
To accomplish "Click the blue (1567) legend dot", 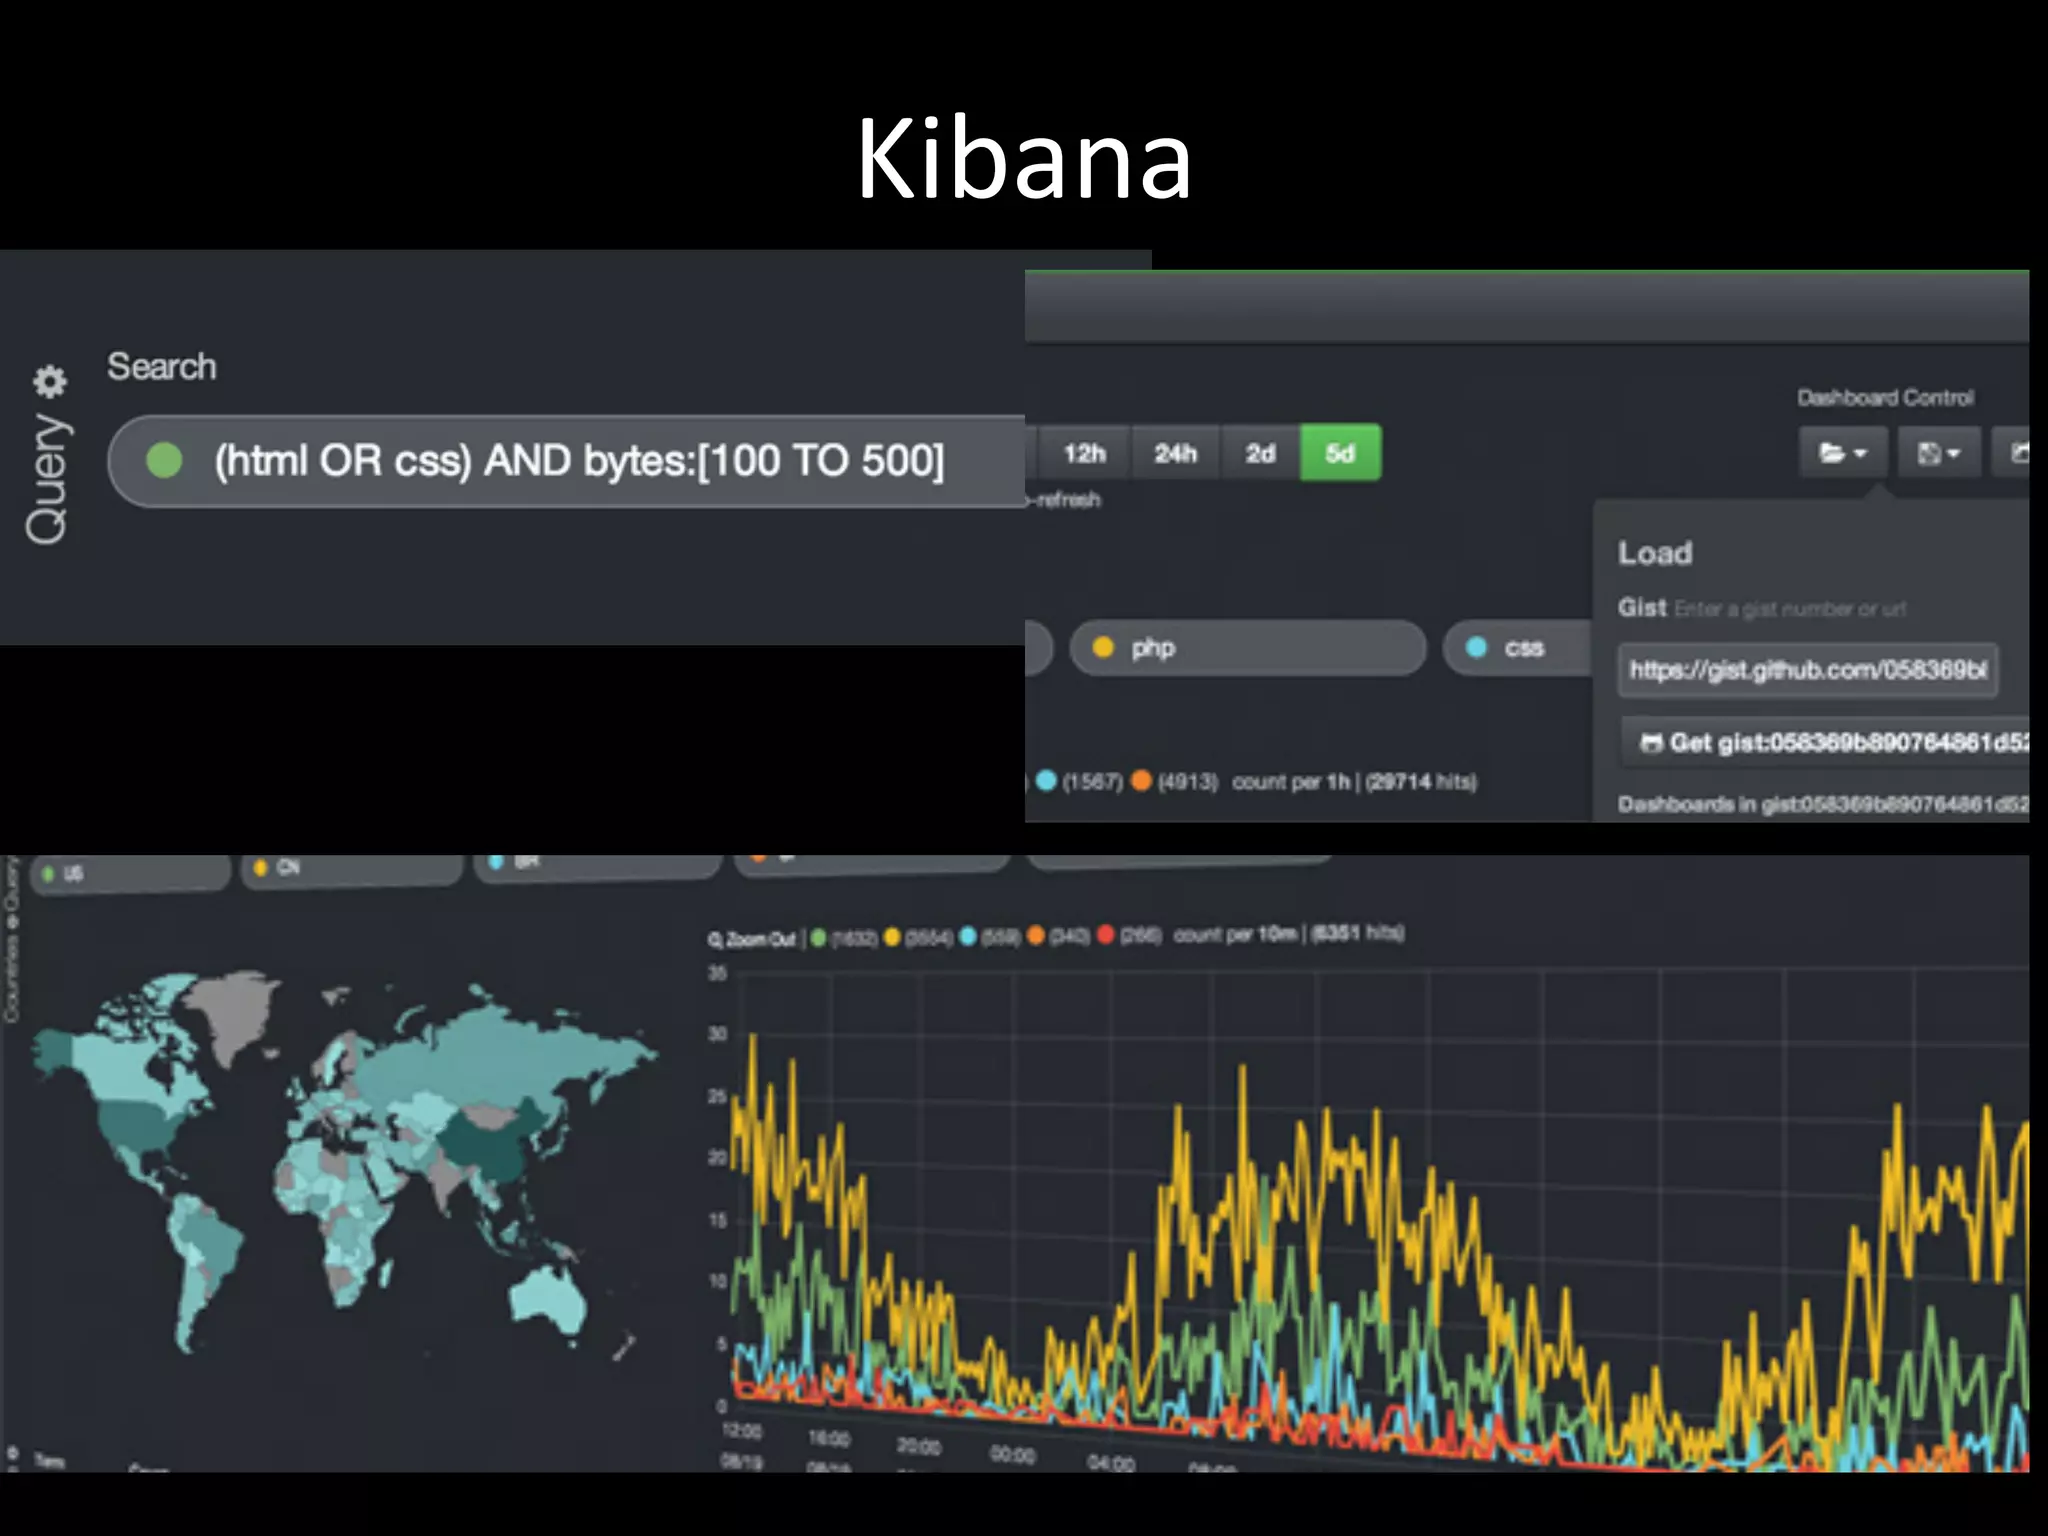I will click(1046, 780).
